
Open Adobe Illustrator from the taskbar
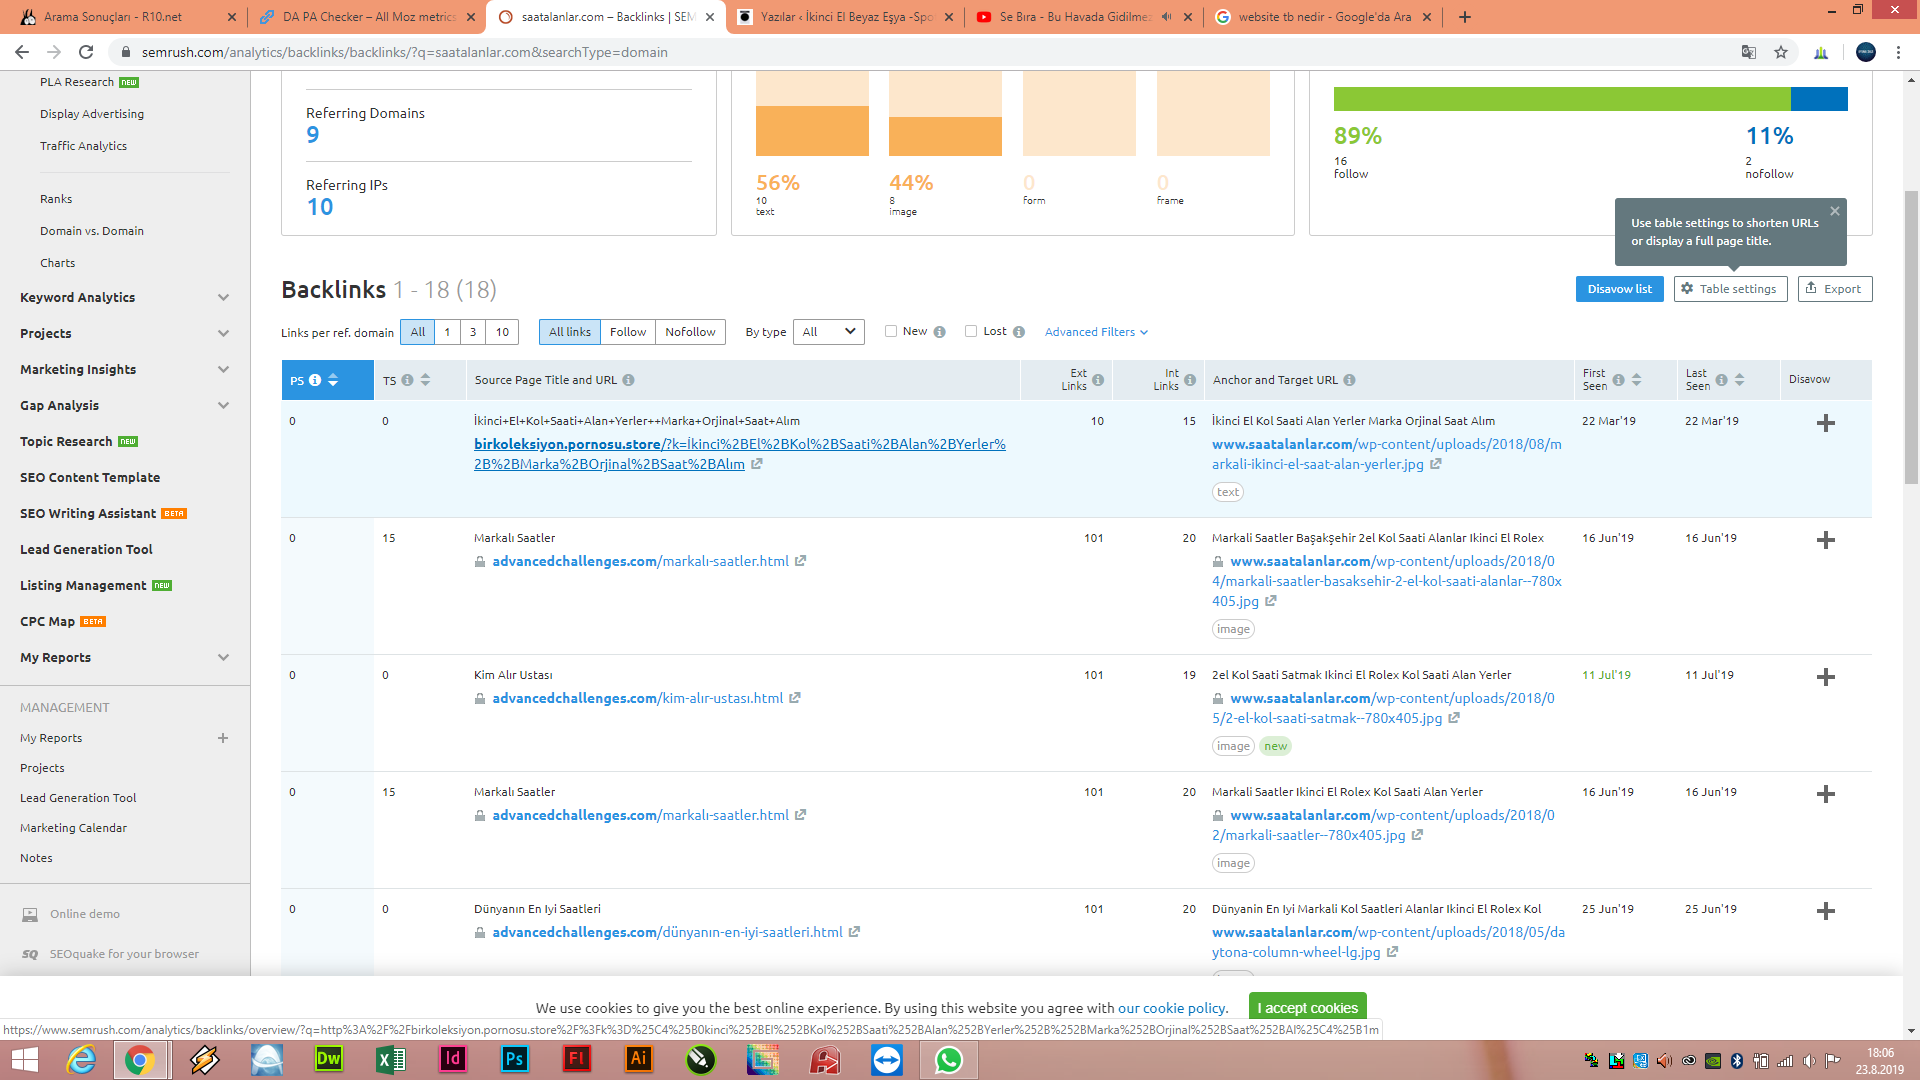(x=639, y=1059)
